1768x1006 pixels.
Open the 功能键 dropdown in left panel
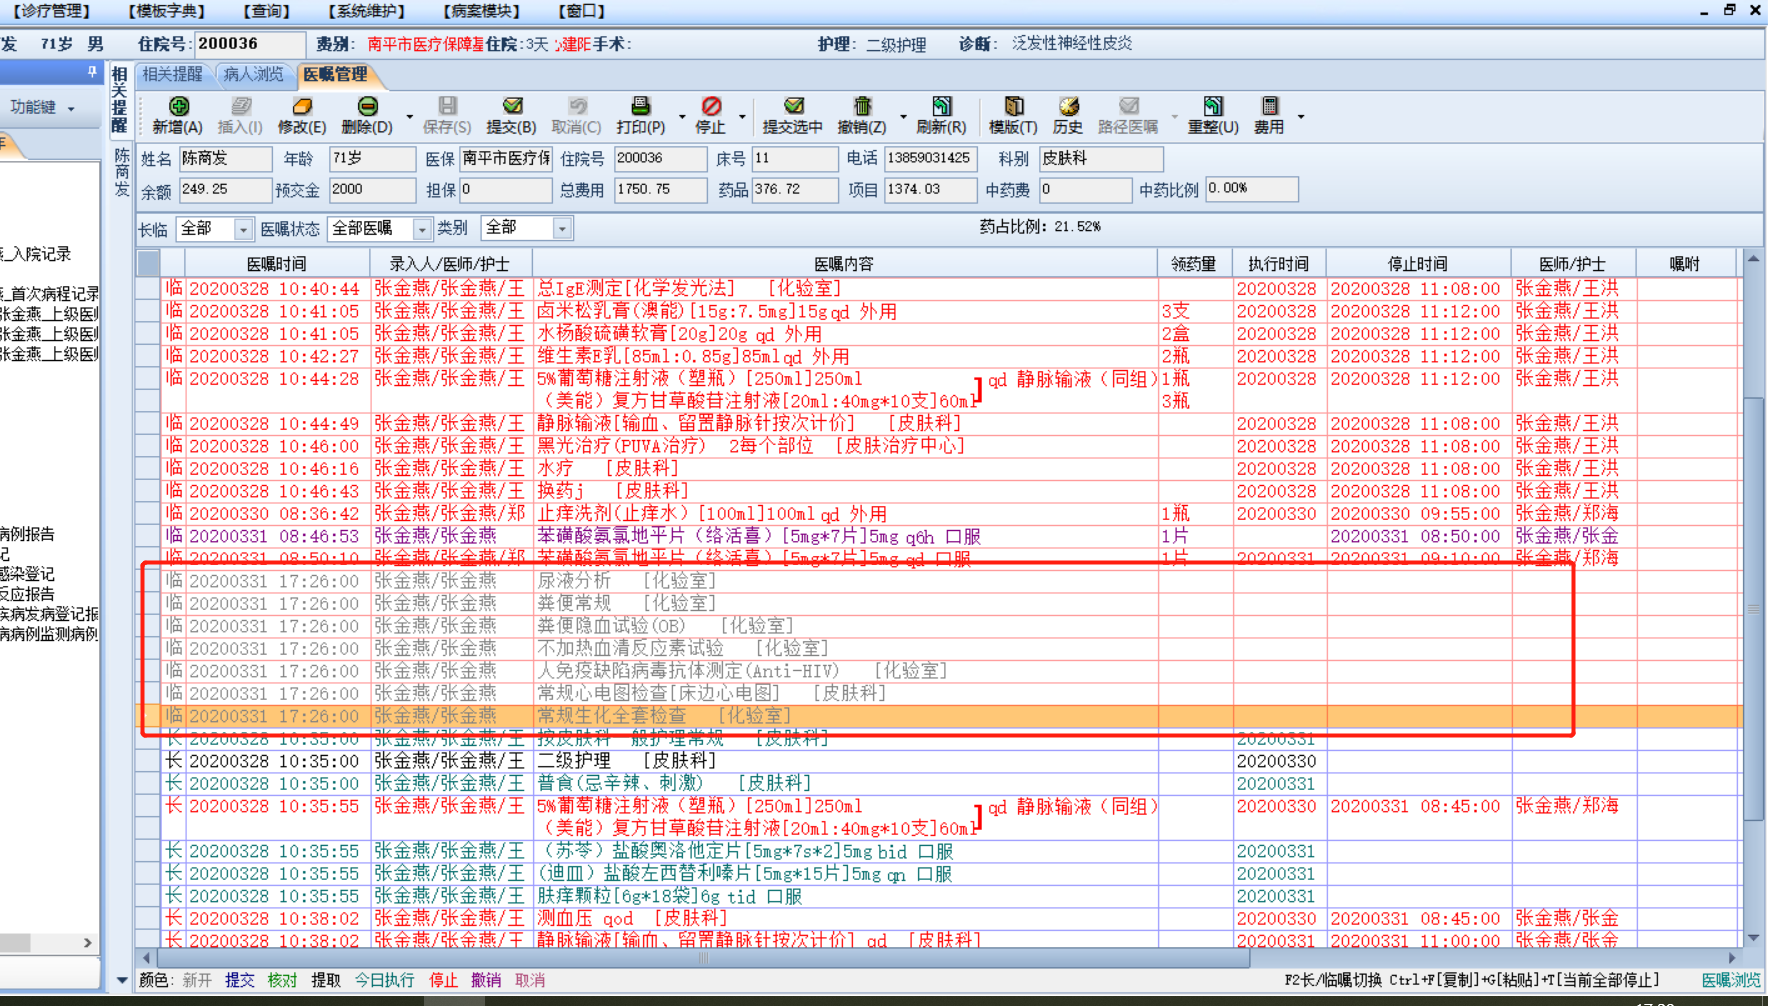click(x=42, y=107)
